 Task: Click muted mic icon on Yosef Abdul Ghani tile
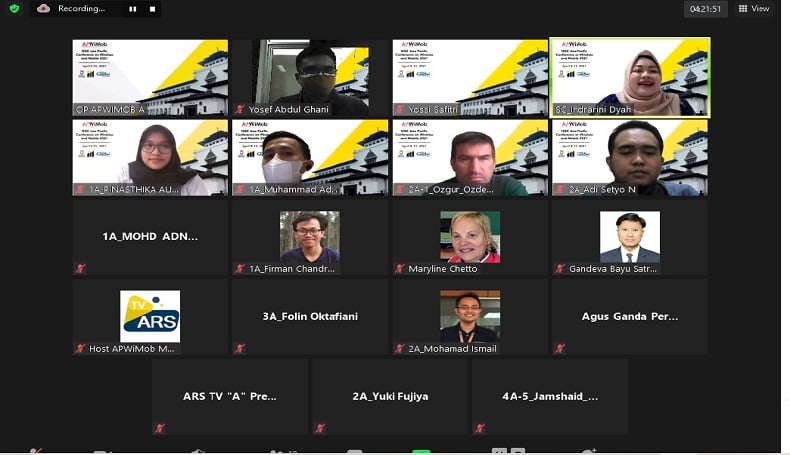(x=240, y=109)
